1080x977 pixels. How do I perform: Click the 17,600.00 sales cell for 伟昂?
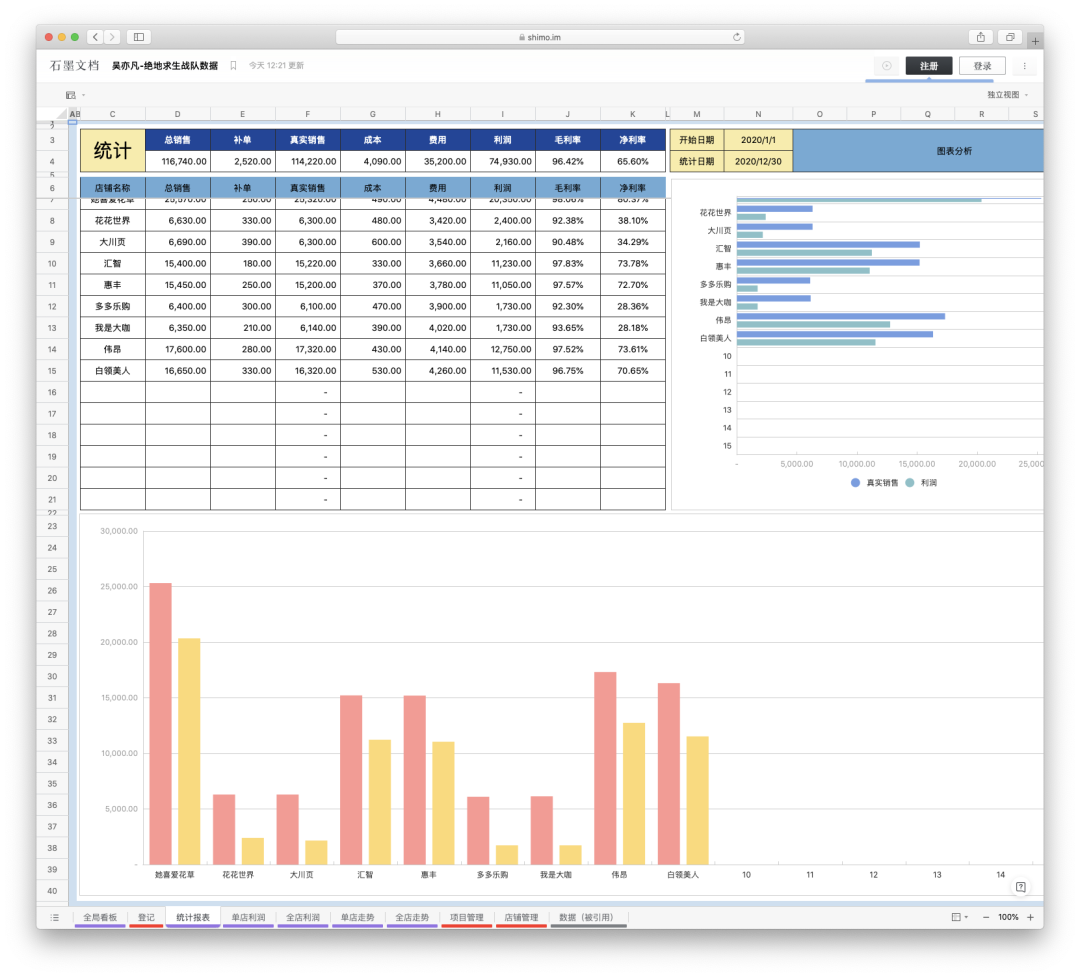coord(178,349)
